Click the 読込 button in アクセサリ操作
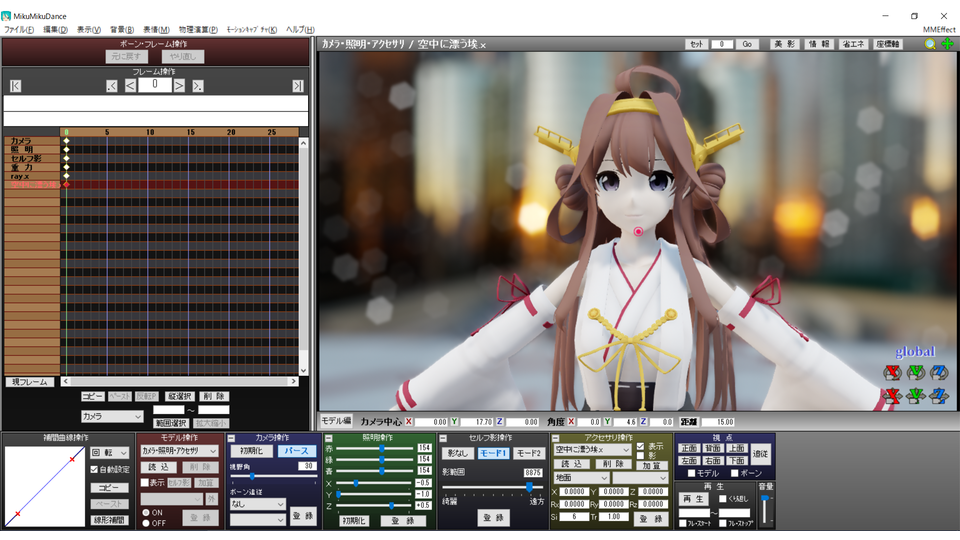The image size is (960, 540). pos(572,464)
